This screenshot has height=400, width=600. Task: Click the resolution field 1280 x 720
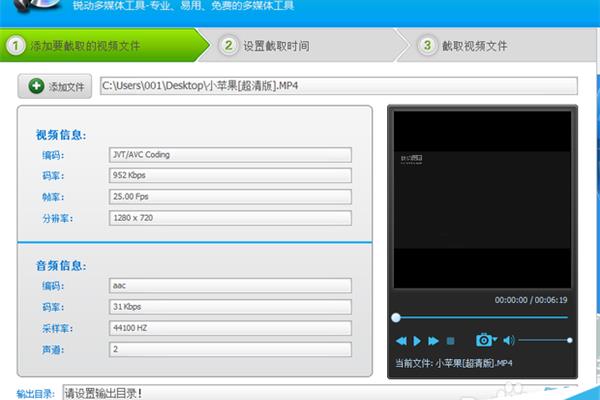(230, 217)
